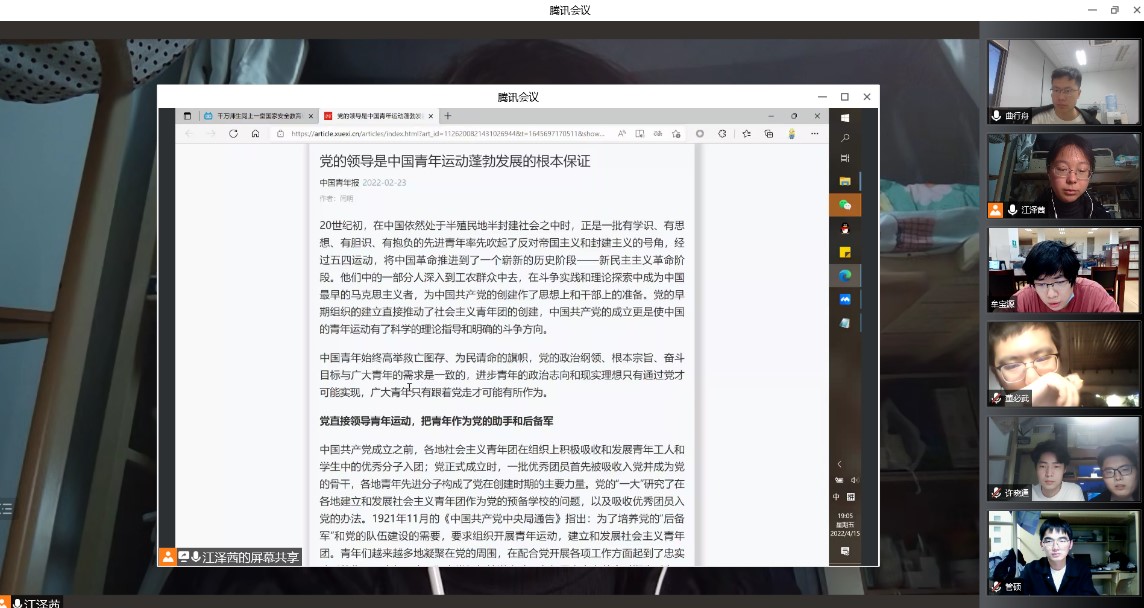1144x608 pixels.
Task: Click the Tencent Meeting taskbar icon
Action: tap(845, 299)
